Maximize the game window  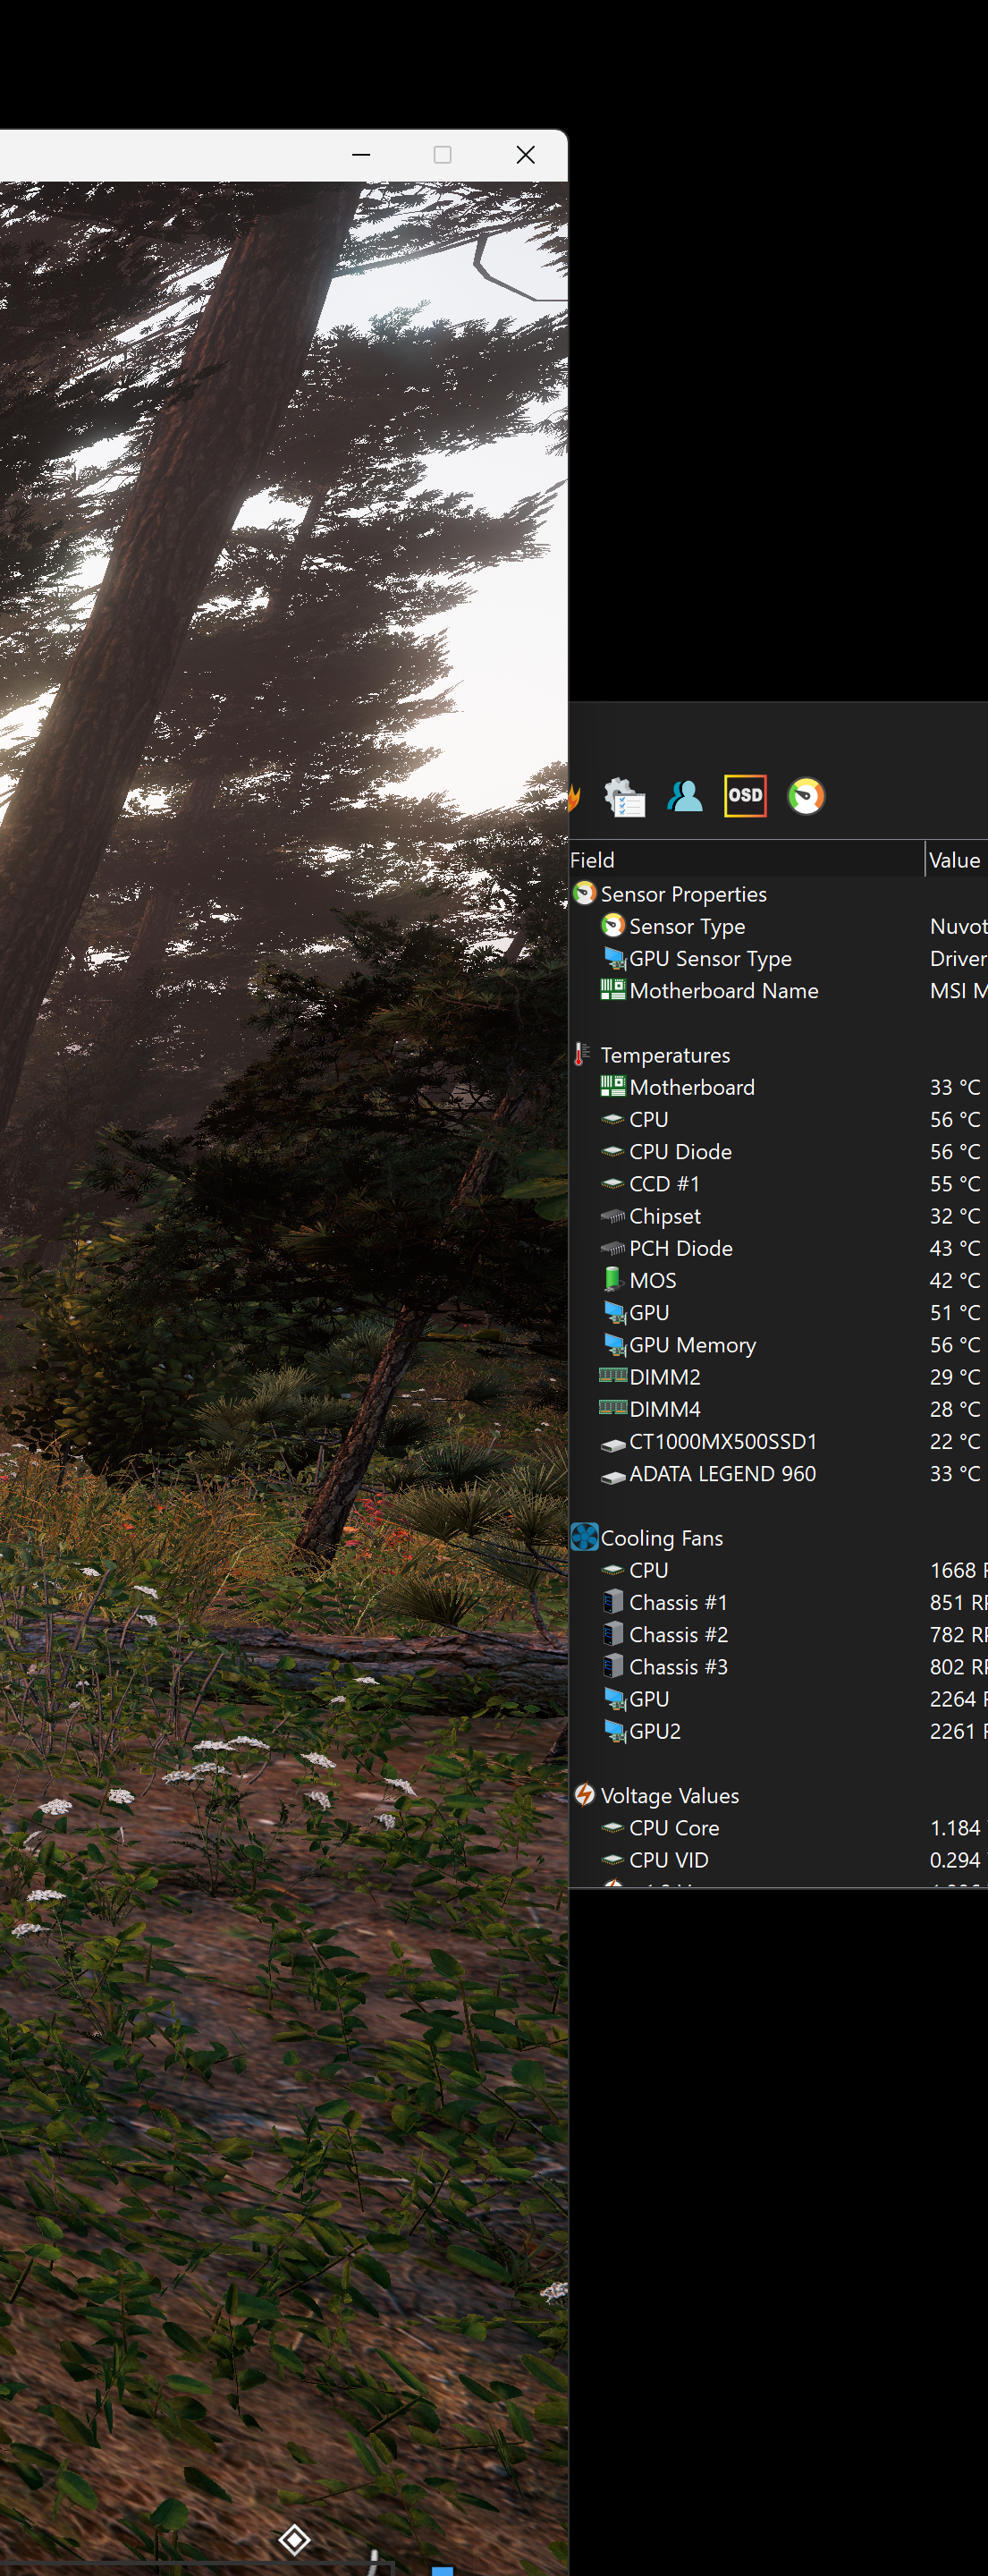pos(442,155)
